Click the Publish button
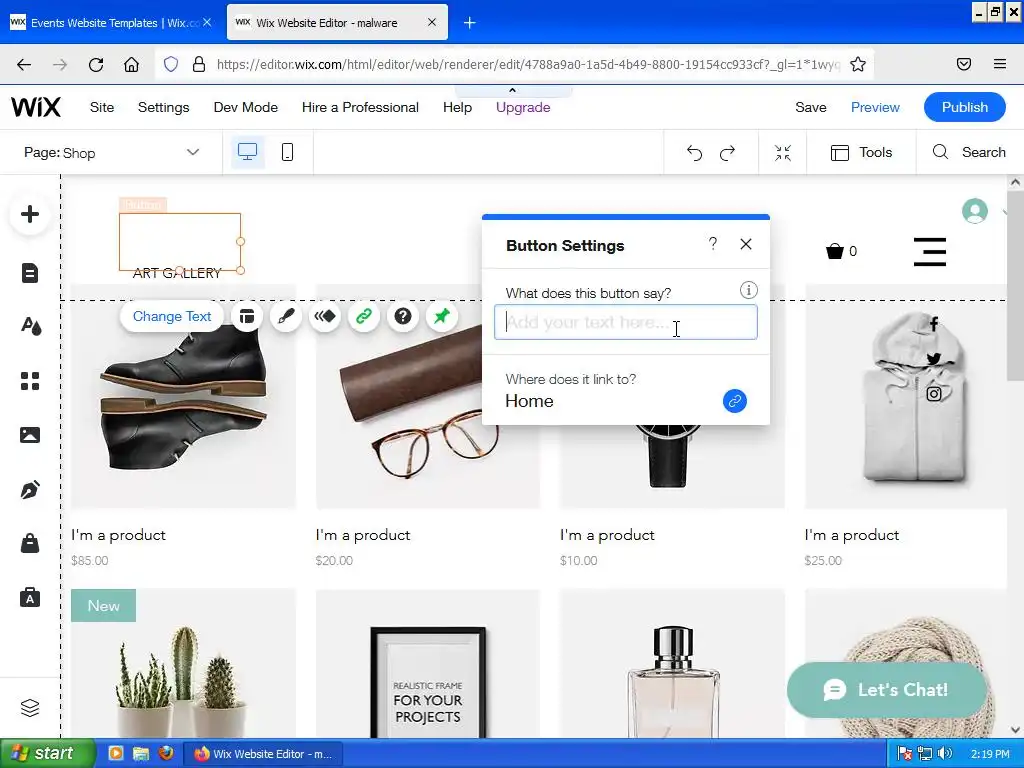 click(x=965, y=107)
